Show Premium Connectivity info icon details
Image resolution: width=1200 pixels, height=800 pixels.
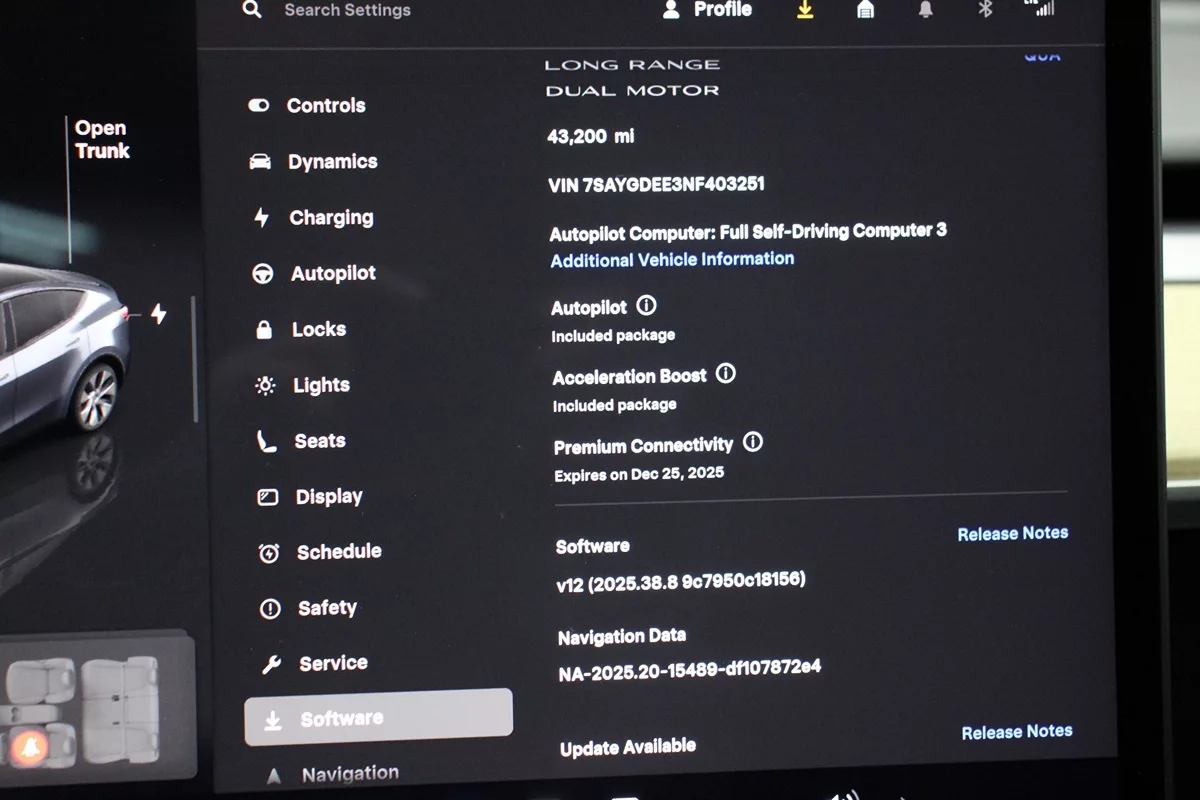tap(753, 442)
